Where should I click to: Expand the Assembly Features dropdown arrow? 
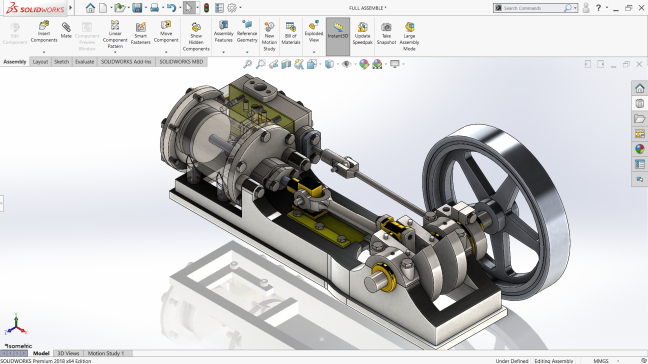(x=224, y=52)
